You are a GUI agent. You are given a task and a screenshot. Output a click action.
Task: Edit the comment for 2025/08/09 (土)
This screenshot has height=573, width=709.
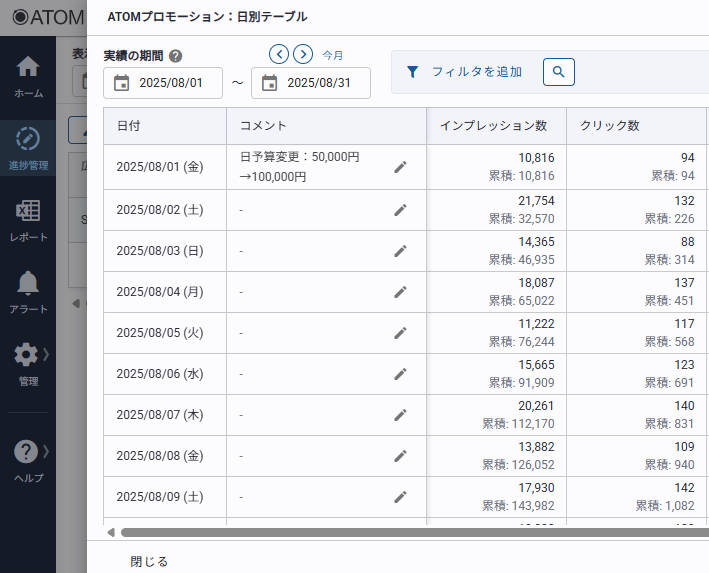pos(401,496)
